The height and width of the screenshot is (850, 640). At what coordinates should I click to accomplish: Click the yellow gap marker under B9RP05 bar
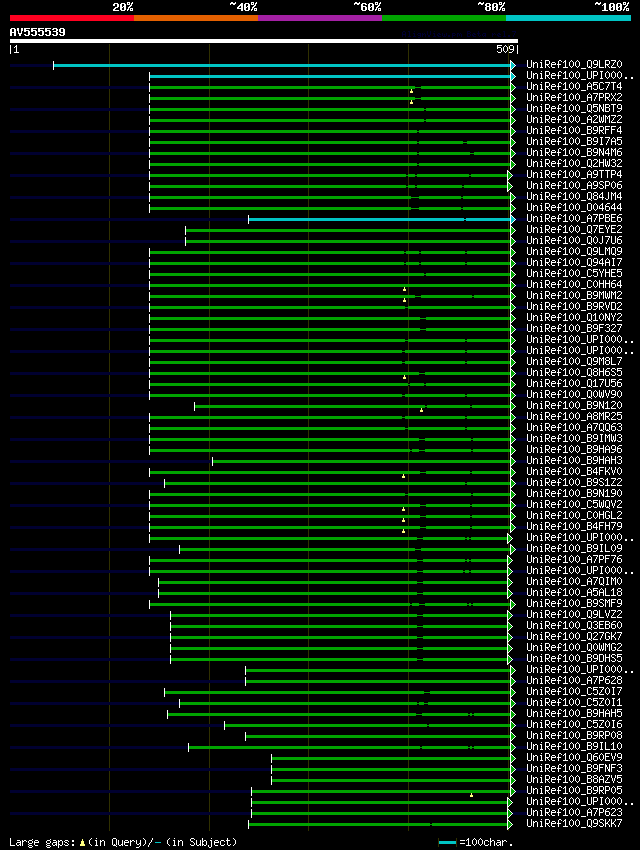coord(471,795)
